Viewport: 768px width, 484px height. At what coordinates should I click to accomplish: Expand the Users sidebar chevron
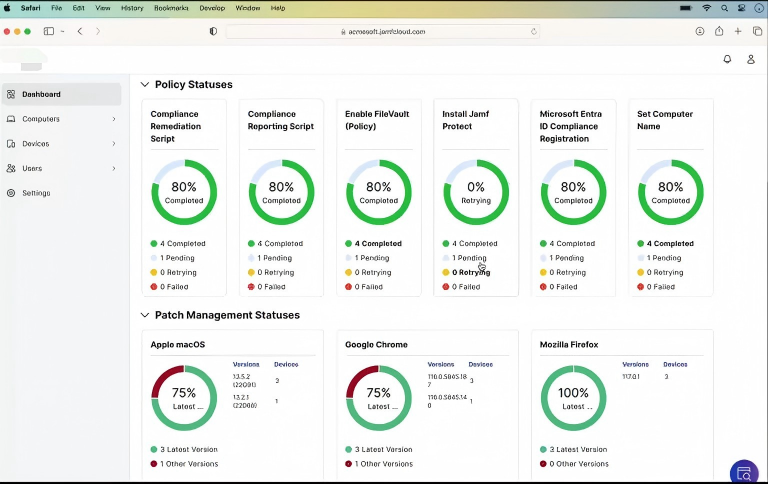(114, 169)
